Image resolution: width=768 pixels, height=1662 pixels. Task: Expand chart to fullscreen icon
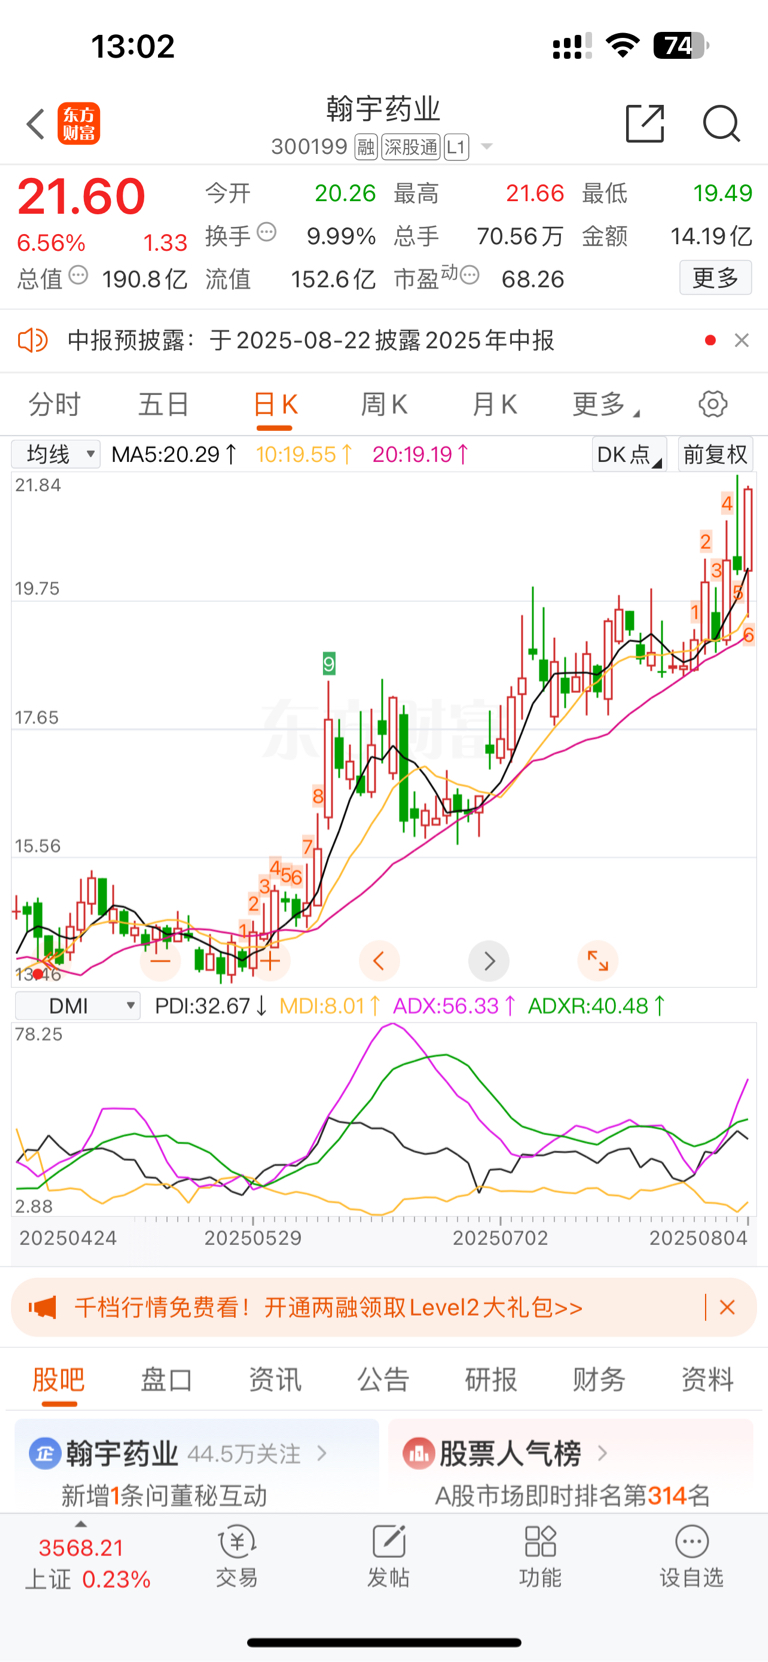(x=598, y=961)
